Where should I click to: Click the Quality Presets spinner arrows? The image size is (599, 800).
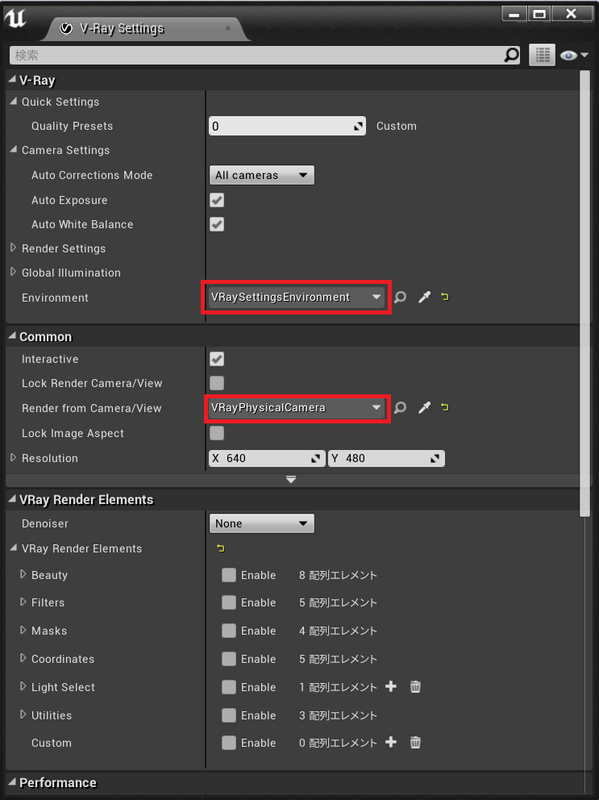[x=359, y=126]
